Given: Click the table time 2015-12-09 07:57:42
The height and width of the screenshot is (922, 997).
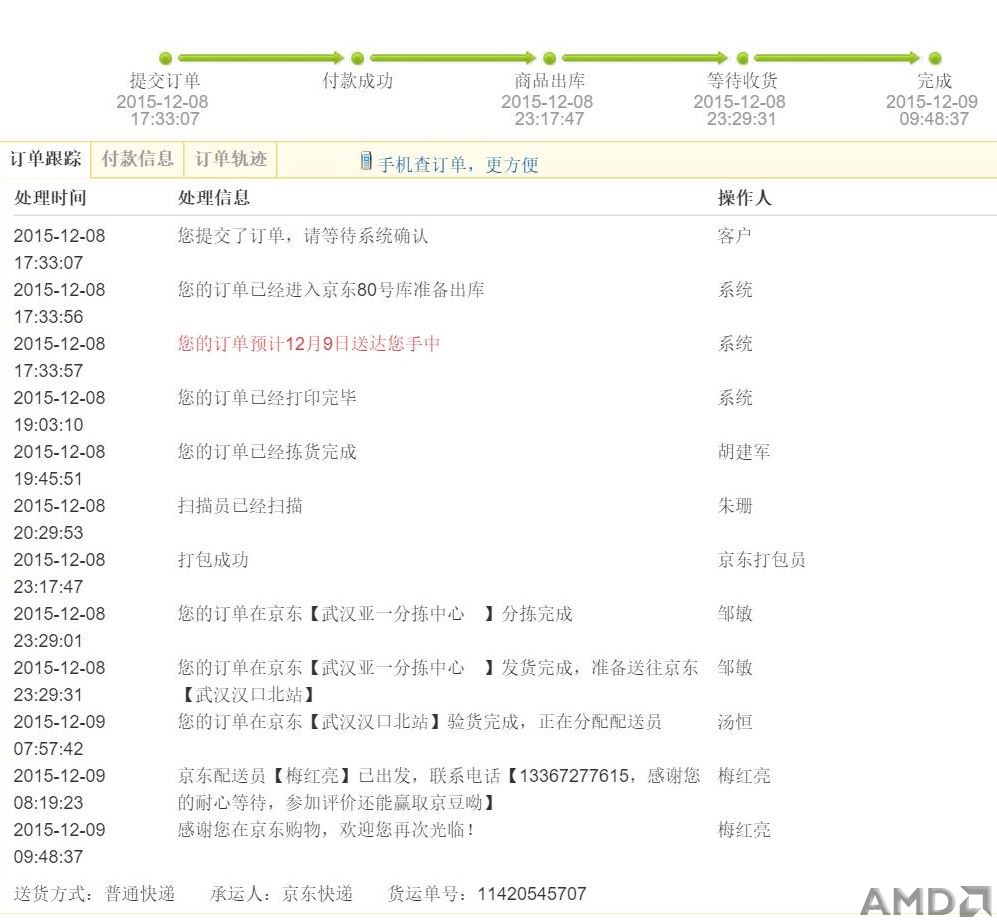Looking at the screenshot, I should (59, 736).
